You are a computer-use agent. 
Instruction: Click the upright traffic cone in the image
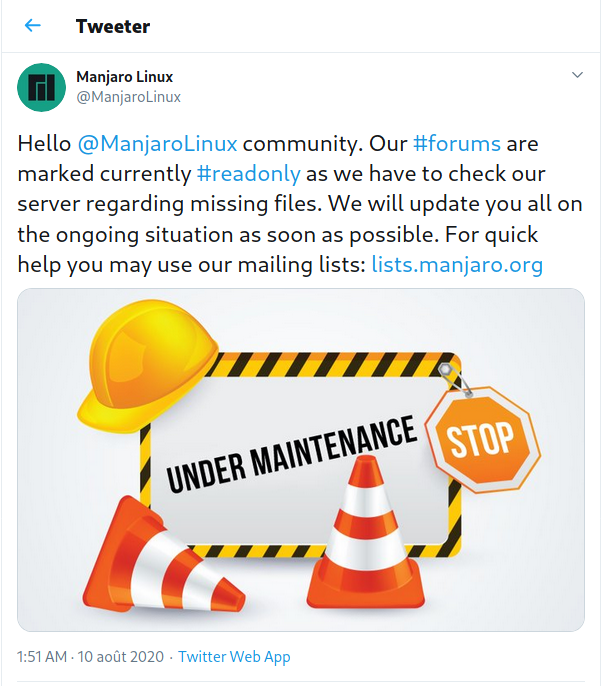[x=365, y=533]
